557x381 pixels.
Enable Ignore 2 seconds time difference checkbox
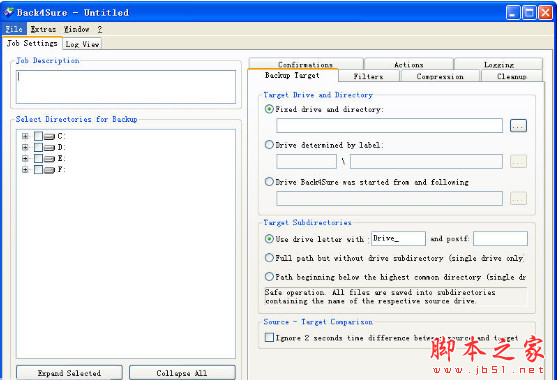[x=269, y=337]
